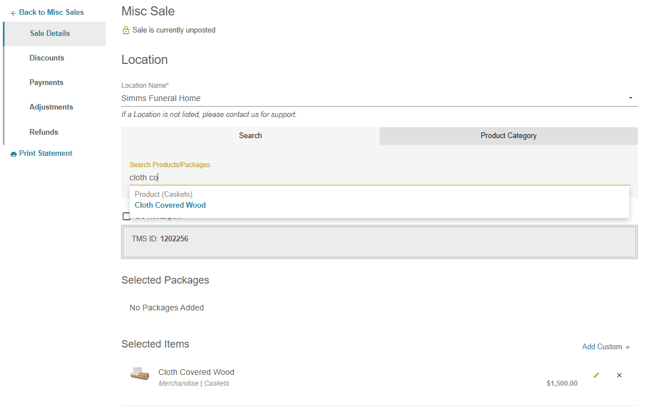
Task: Switch to the Product Category tab
Action: point(508,136)
